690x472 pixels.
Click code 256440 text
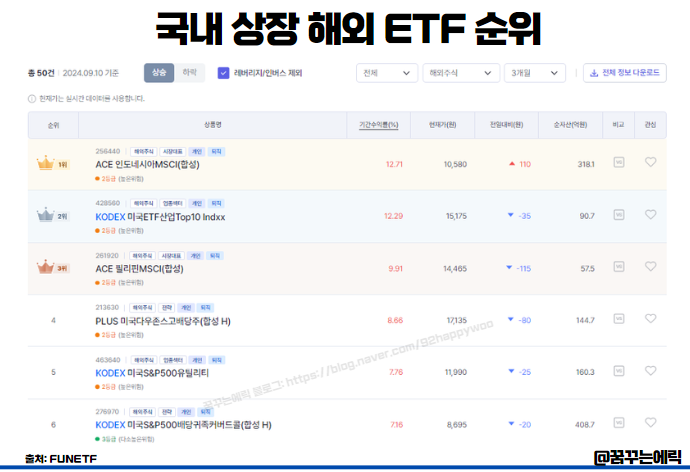[108, 151]
